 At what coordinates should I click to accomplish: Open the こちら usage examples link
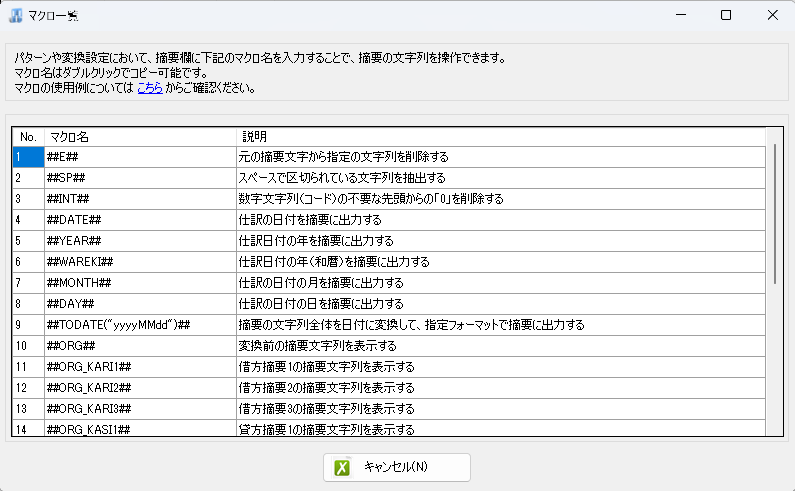pyautogui.click(x=149, y=88)
